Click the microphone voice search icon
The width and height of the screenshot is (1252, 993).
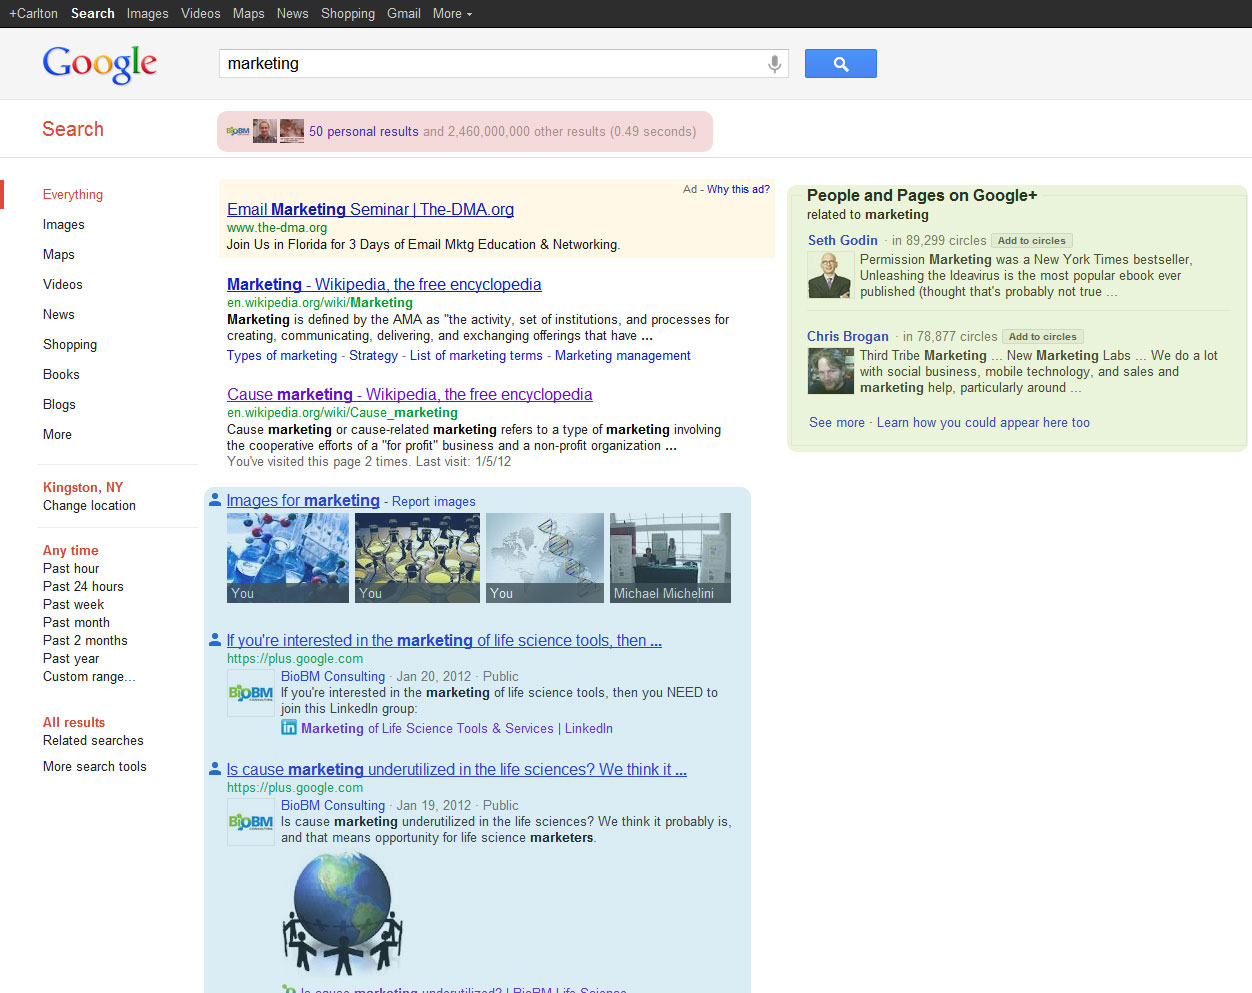[x=774, y=64]
